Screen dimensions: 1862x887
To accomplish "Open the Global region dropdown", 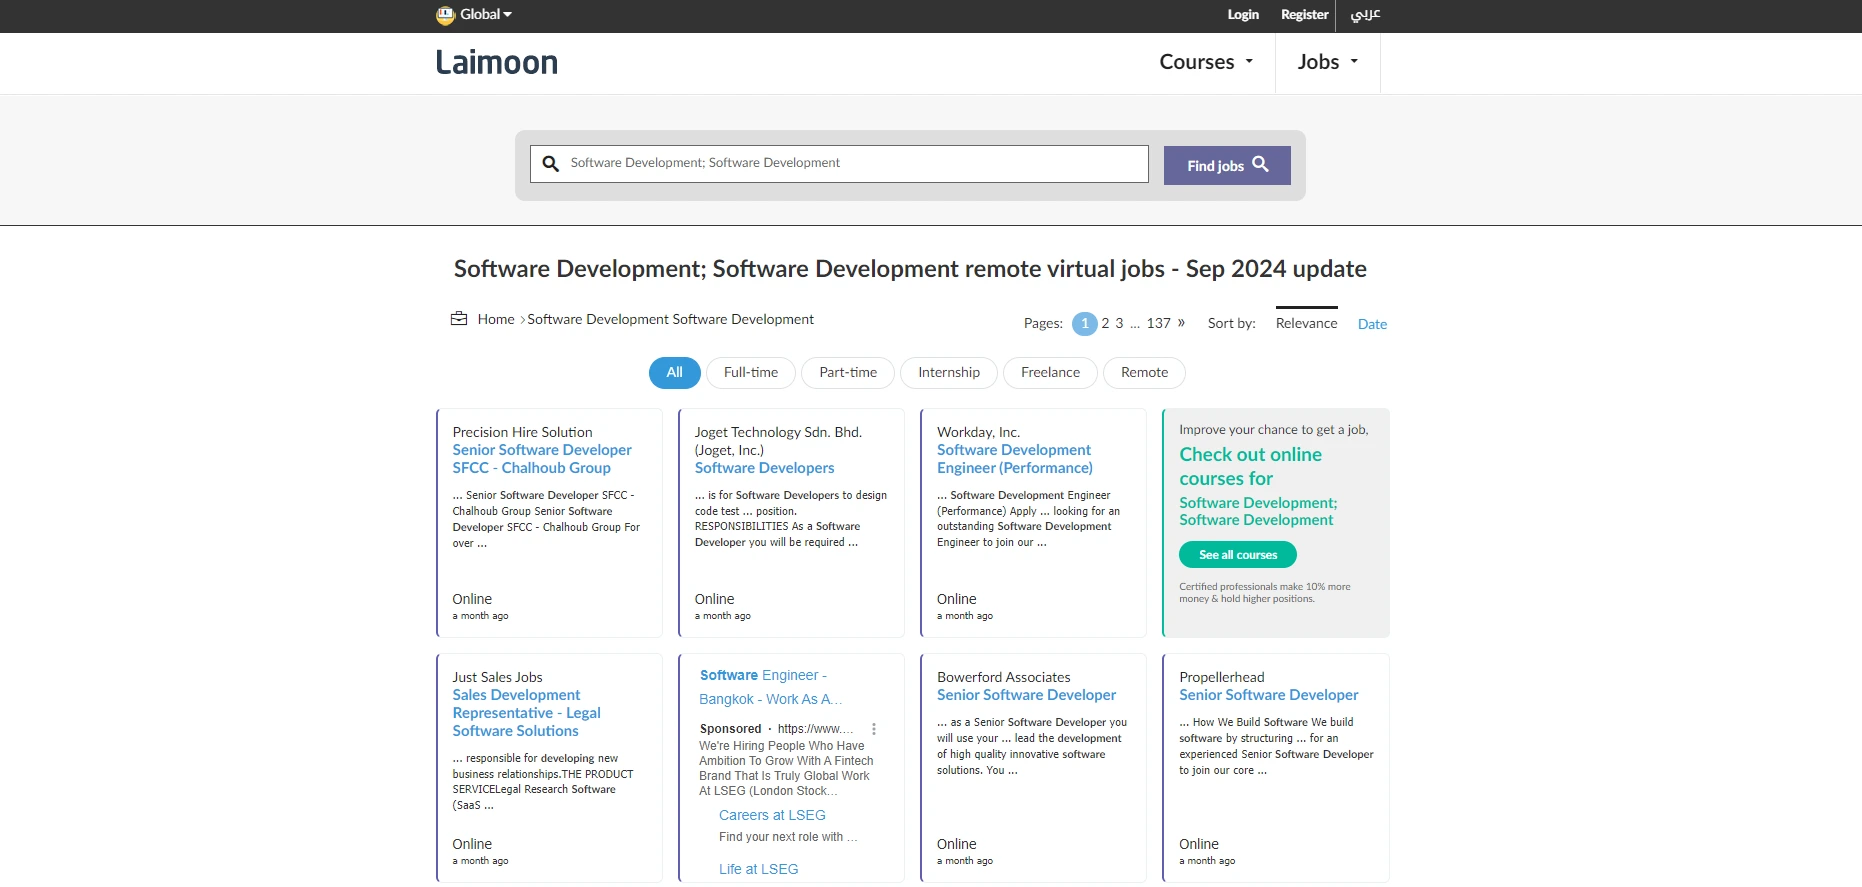I will (x=485, y=15).
